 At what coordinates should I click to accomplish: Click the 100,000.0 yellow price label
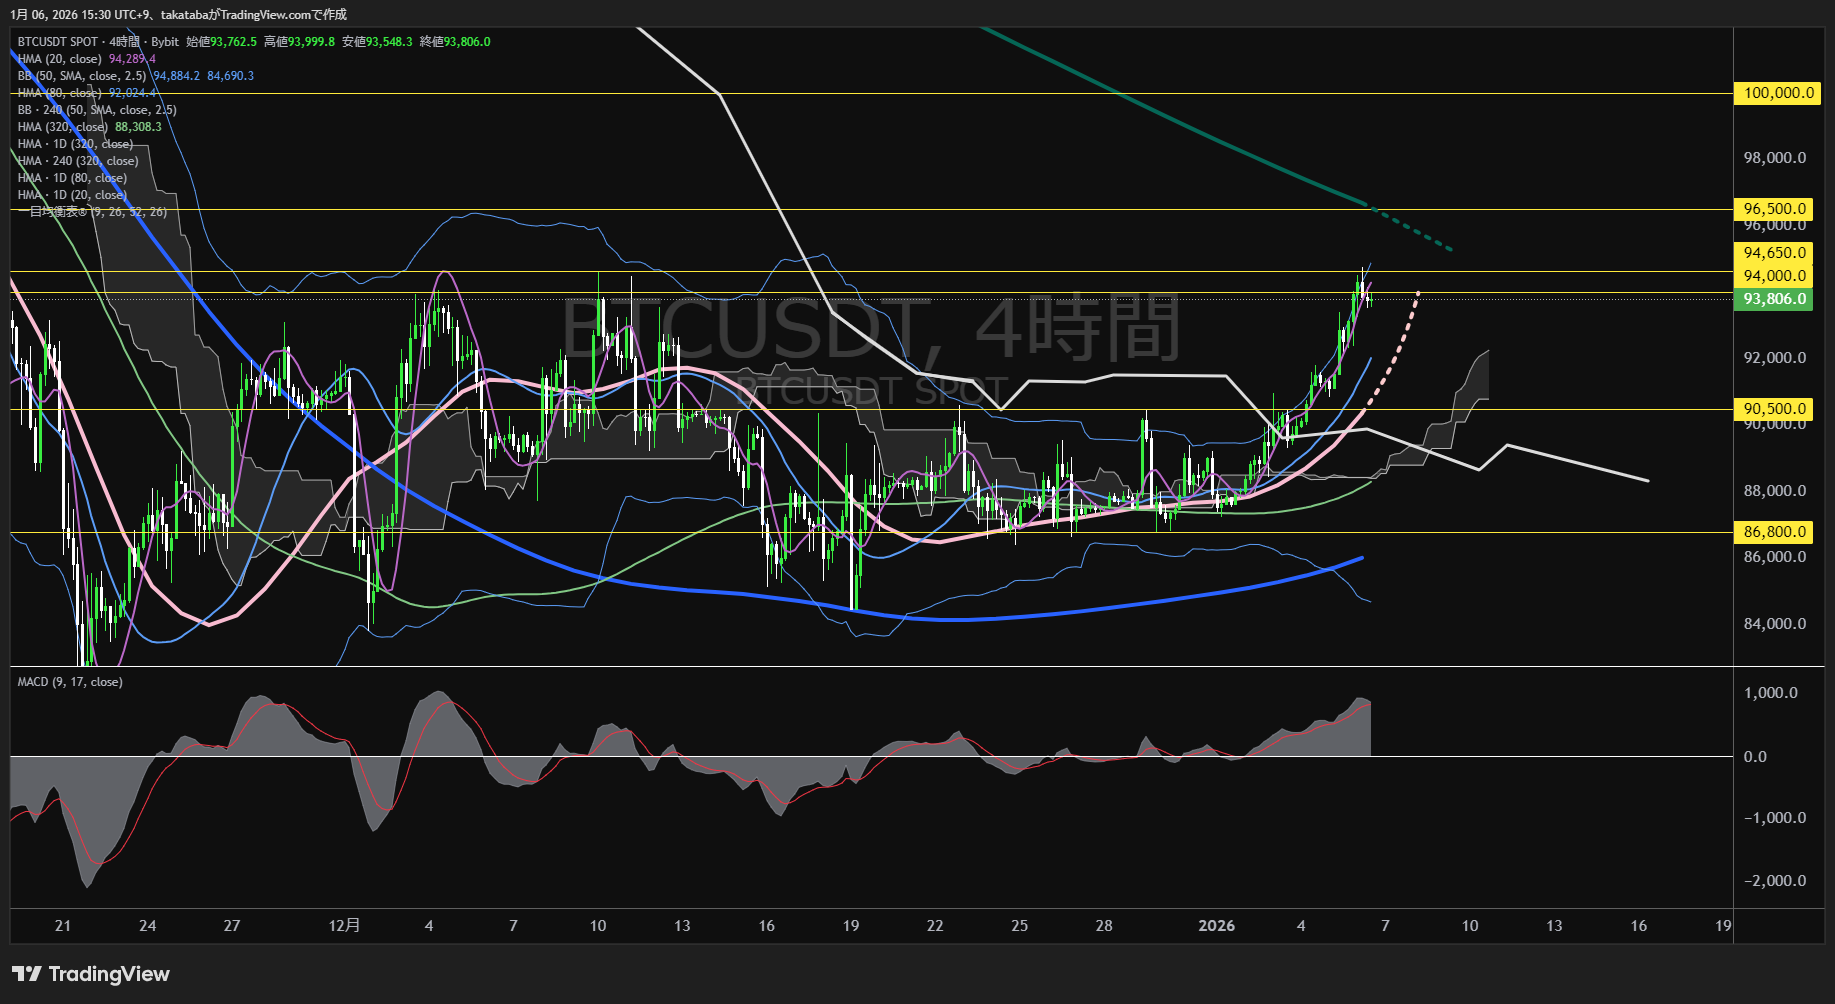click(1777, 93)
